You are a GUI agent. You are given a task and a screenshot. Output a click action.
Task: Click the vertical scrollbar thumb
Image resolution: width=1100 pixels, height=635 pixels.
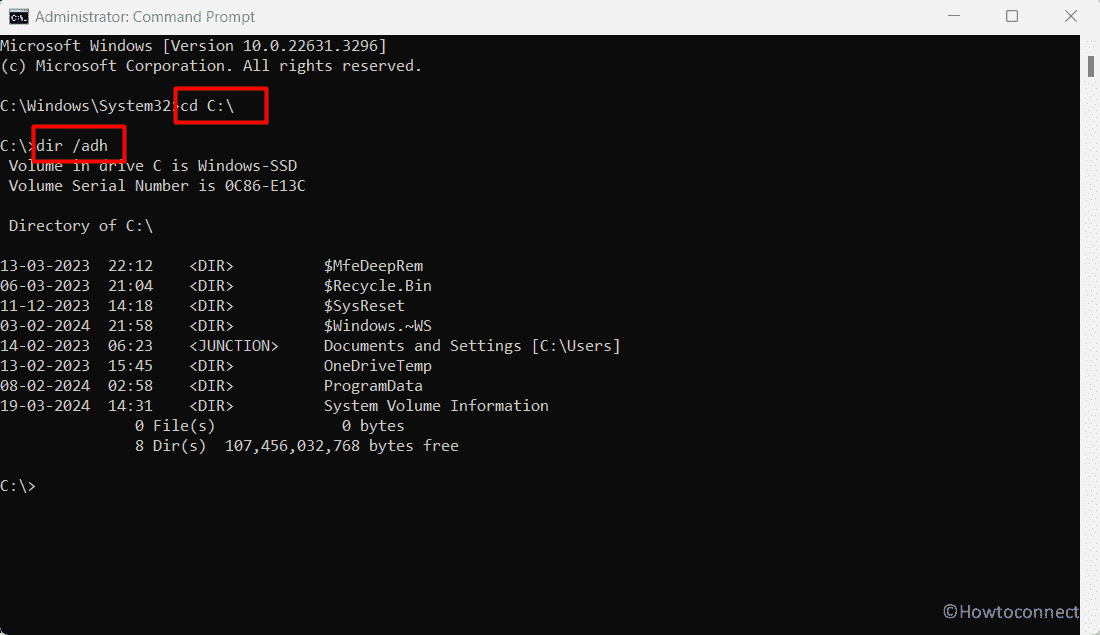tap(1091, 67)
